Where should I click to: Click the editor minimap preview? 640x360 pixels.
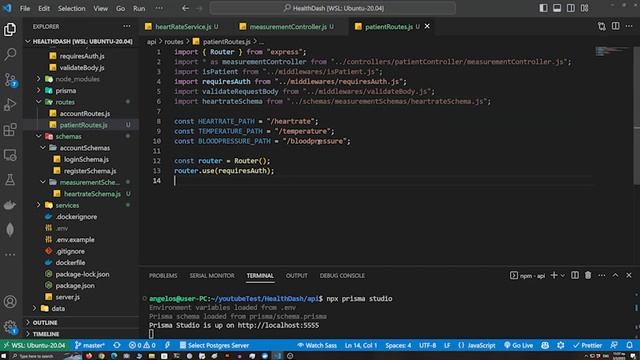[612, 52]
